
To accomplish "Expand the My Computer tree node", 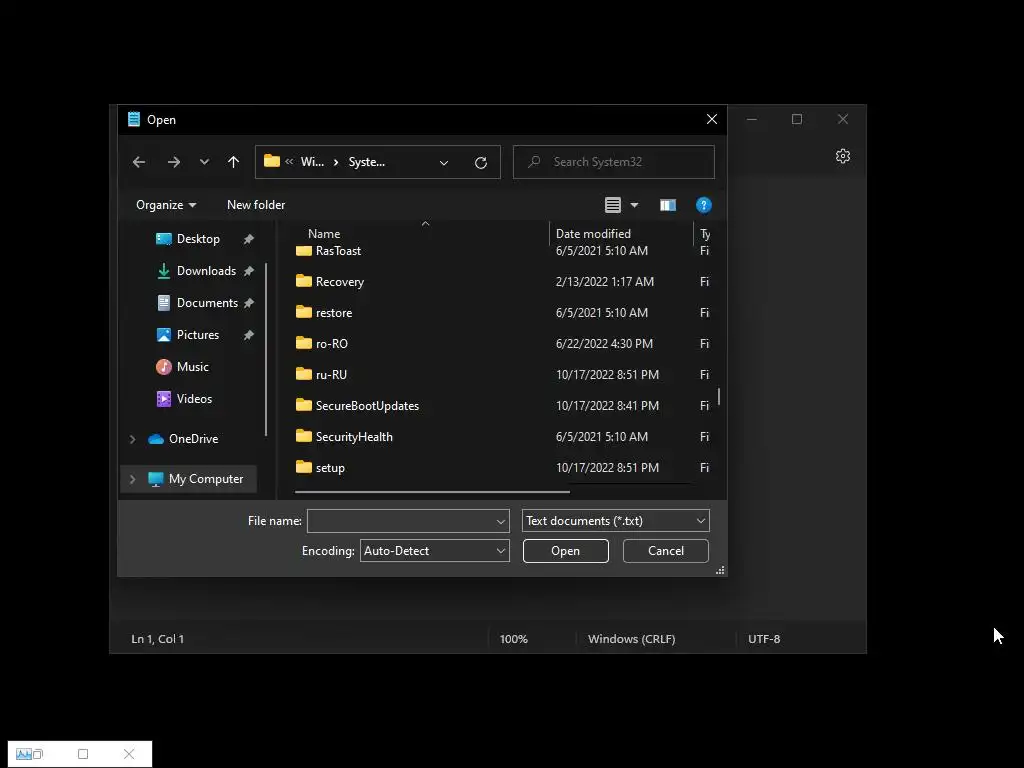I will pyautogui.click(x=133, y=479).
